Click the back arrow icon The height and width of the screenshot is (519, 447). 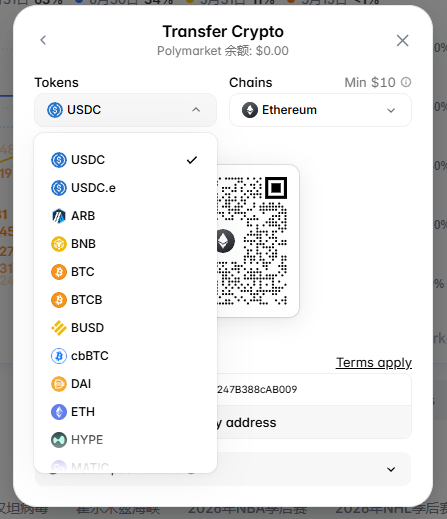(x=43, y=40)
